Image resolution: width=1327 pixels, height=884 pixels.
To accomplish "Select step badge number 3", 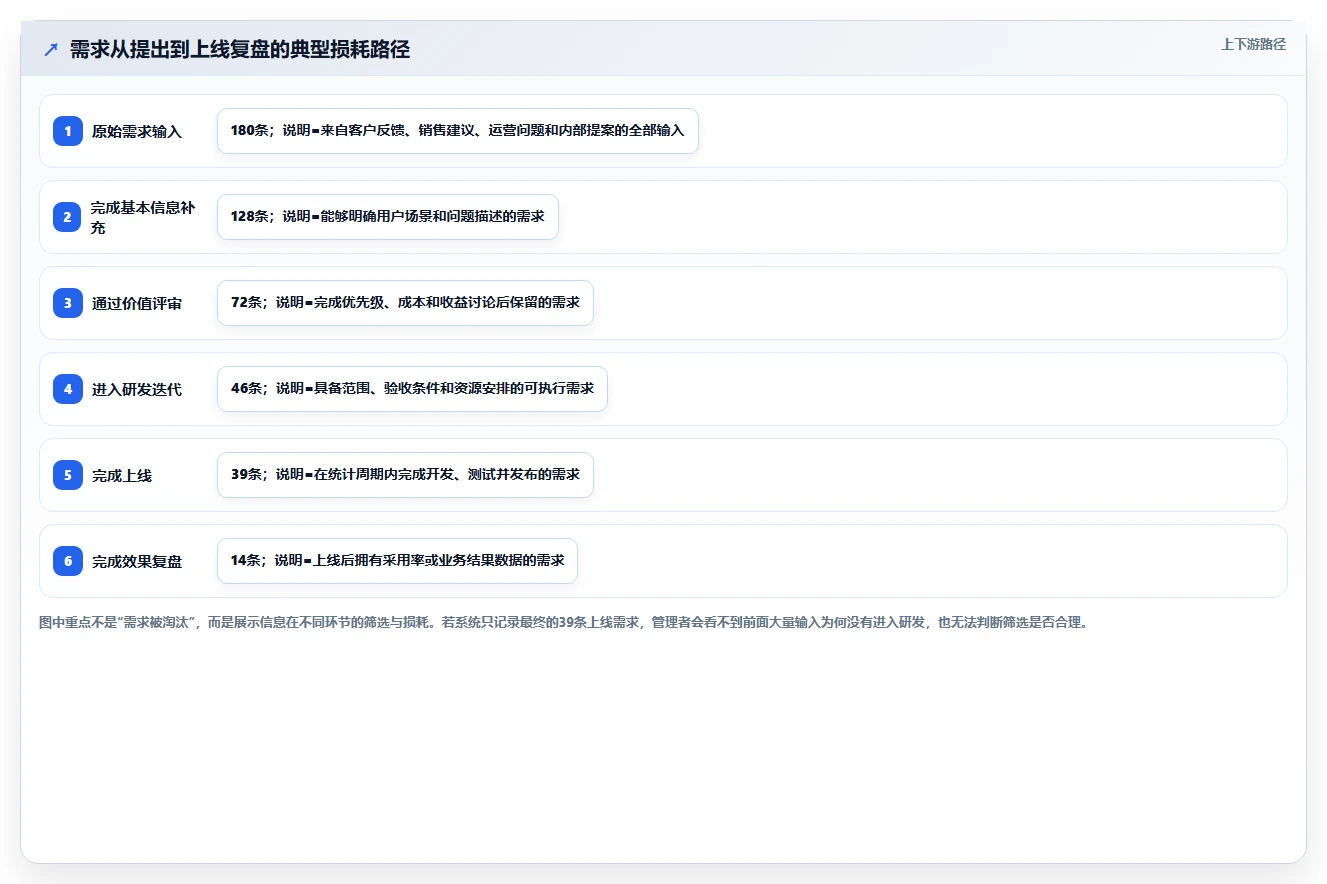I will click(68, 303).
